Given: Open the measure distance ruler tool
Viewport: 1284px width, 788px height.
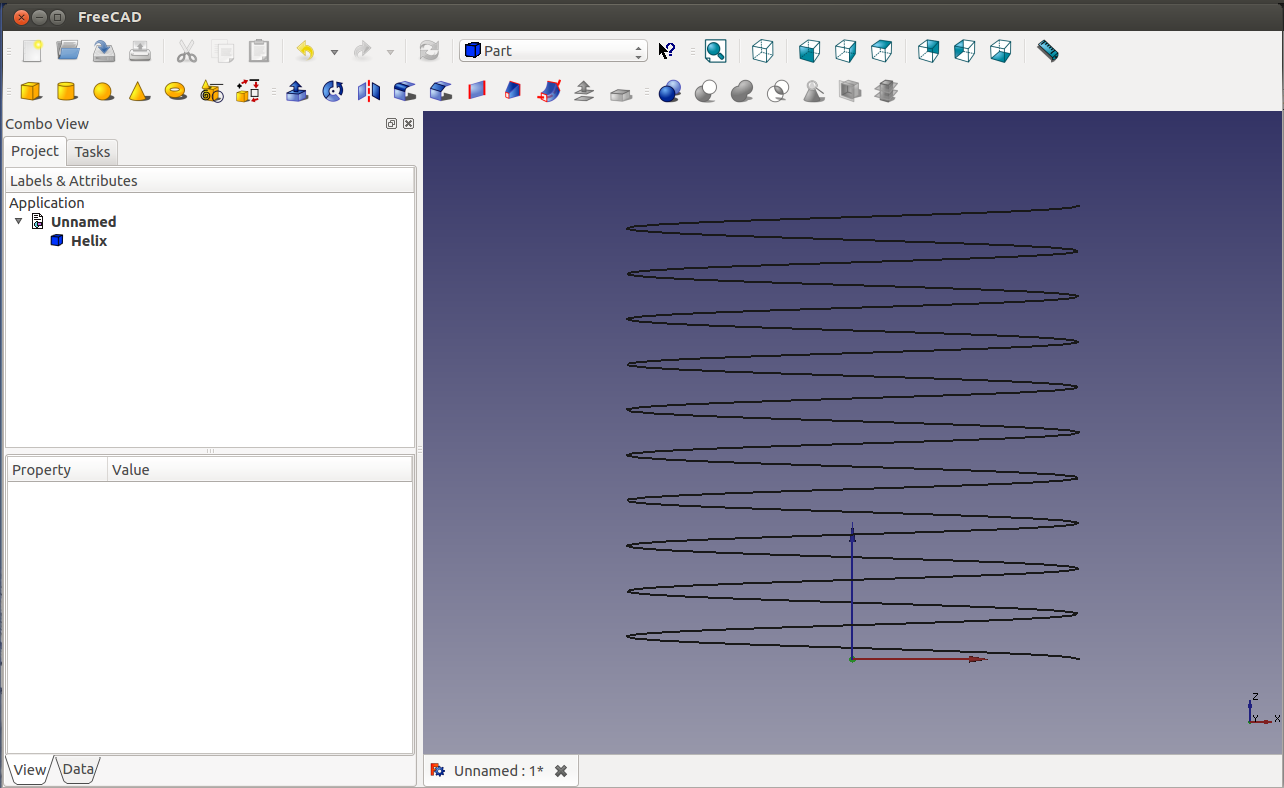Looking at the screenshot, I should click(1047, 51).
